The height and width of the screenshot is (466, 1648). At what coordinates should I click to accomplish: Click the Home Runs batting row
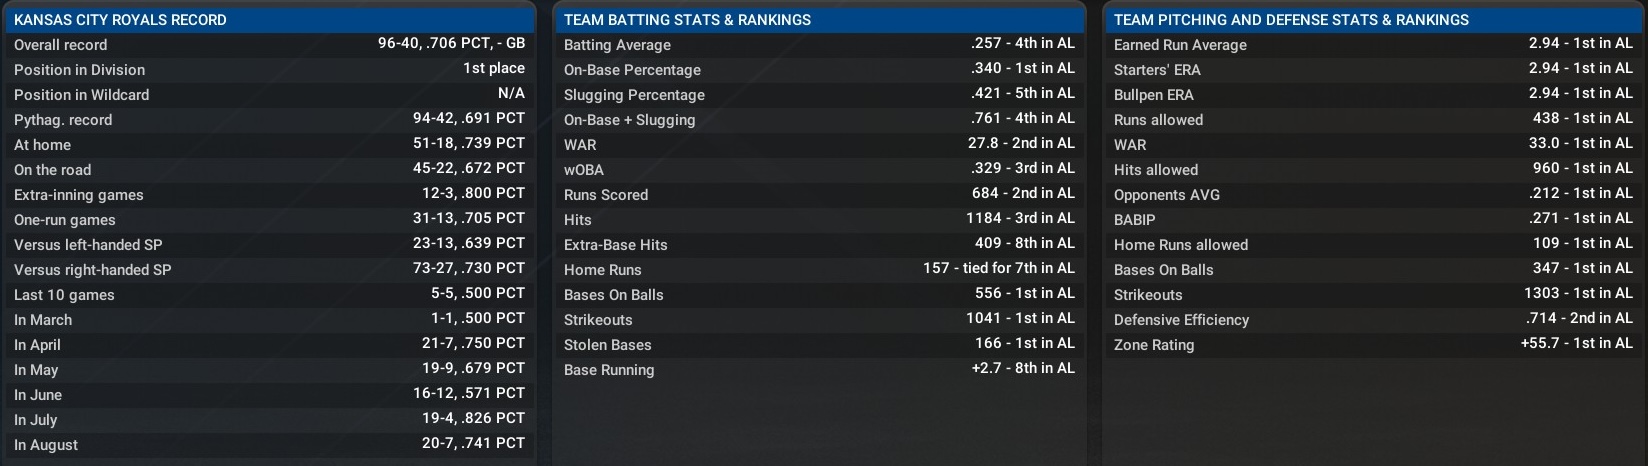coord(819,270)
